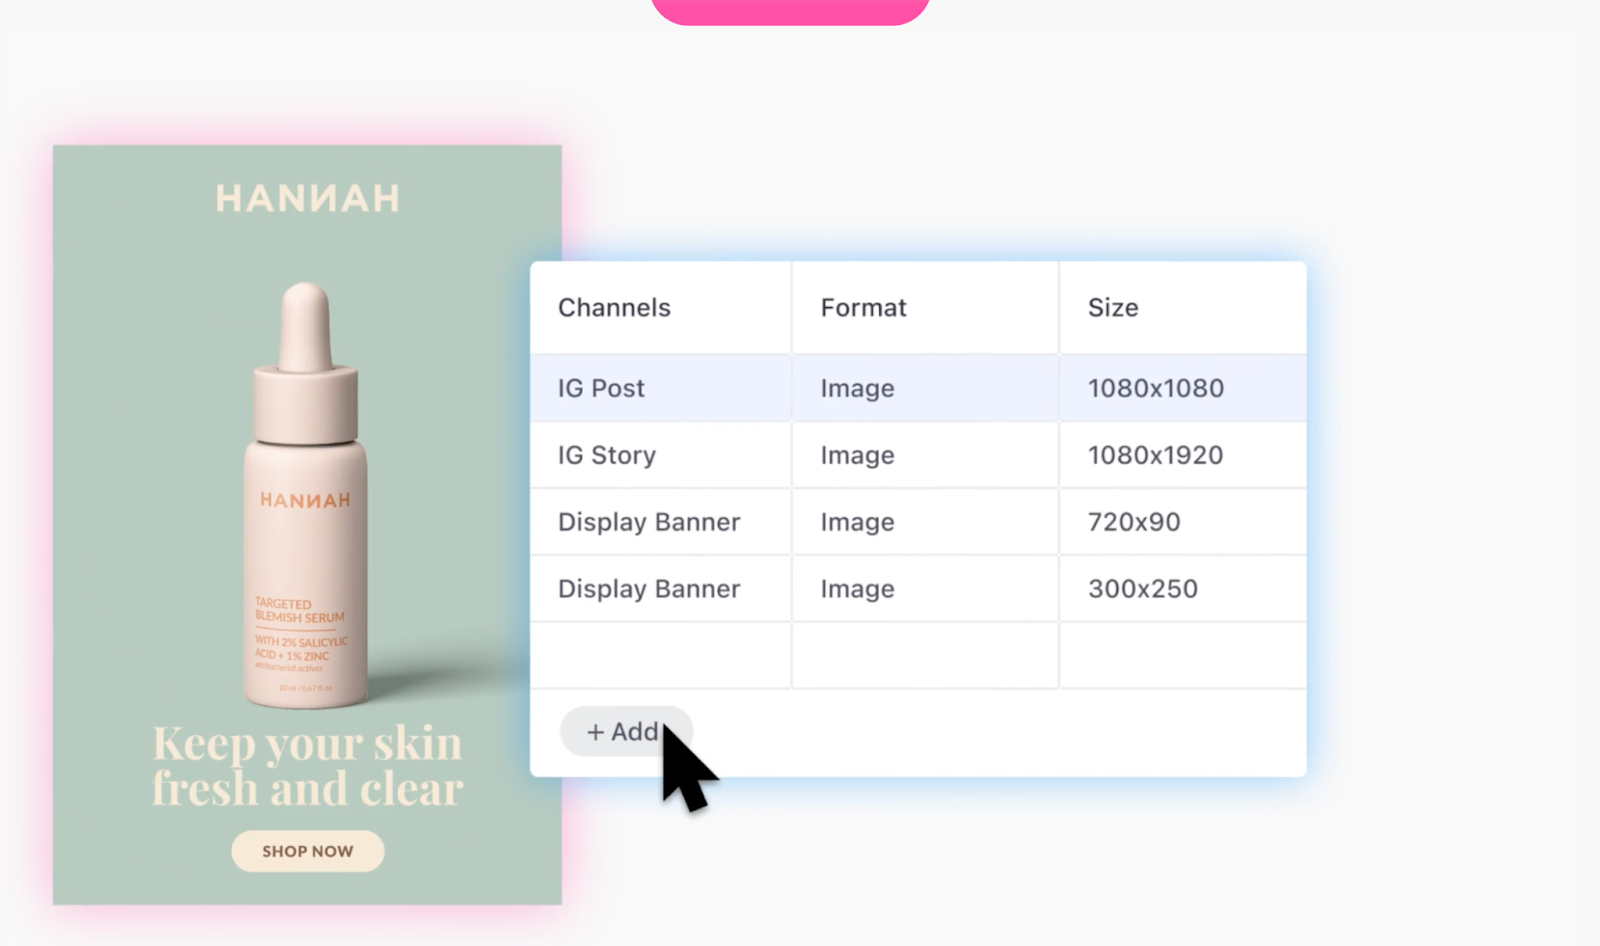
Task: Click the Channels column header
Action: coord(614,308)
